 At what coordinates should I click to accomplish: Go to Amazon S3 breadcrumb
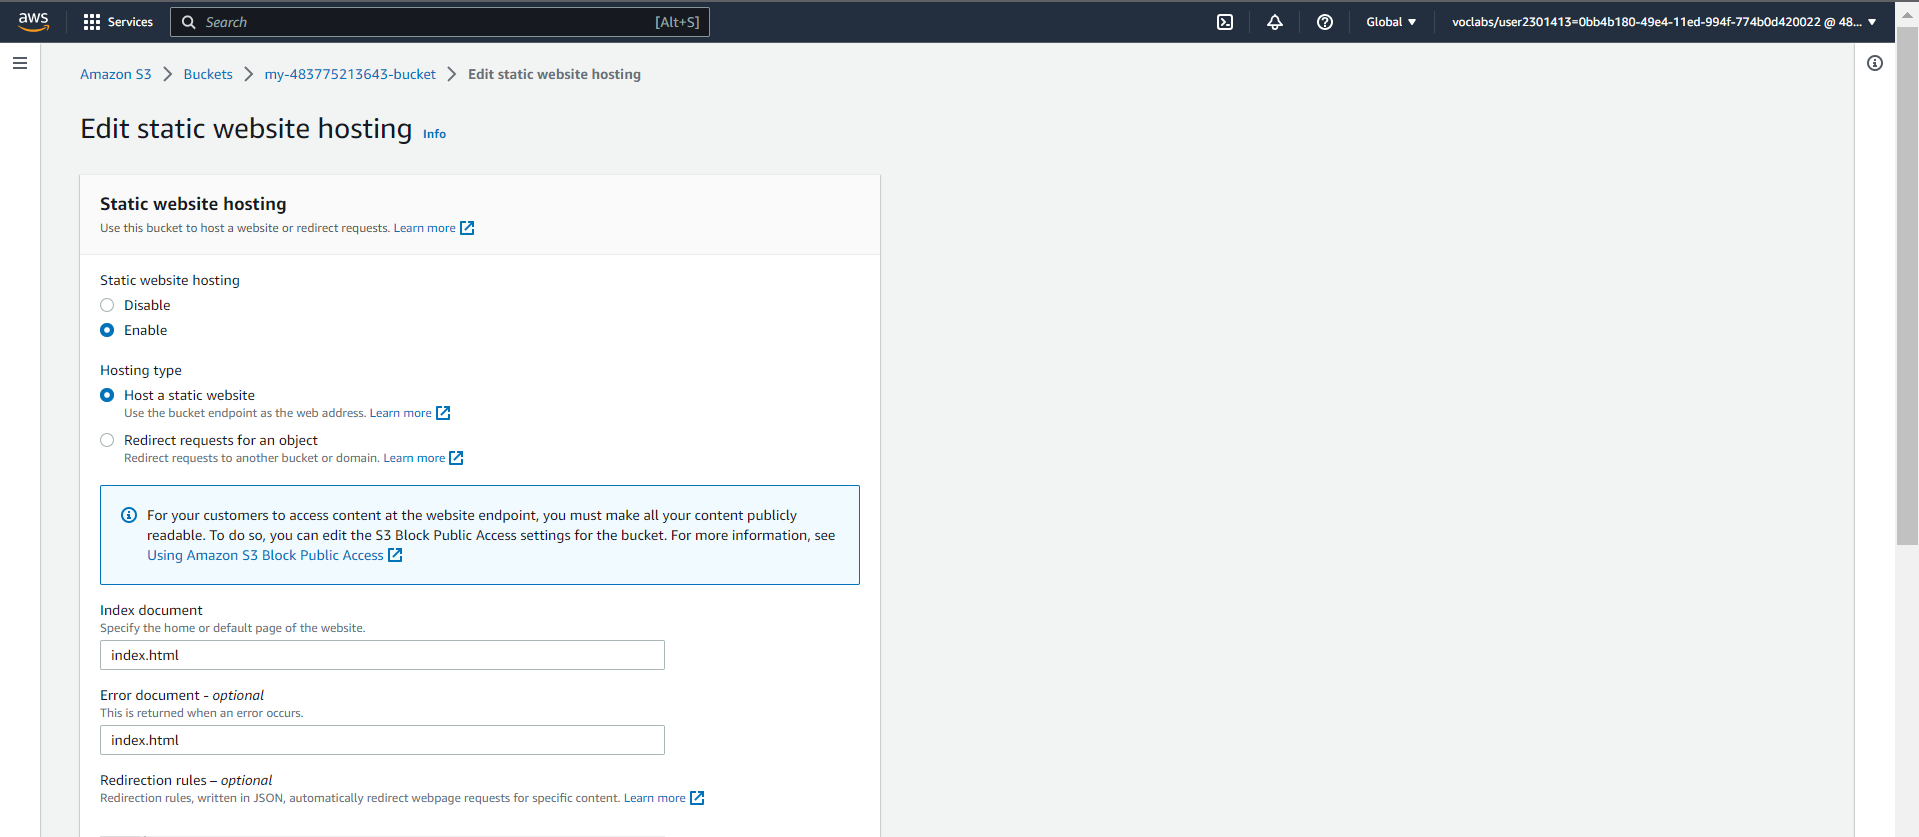tap(116, 74)
